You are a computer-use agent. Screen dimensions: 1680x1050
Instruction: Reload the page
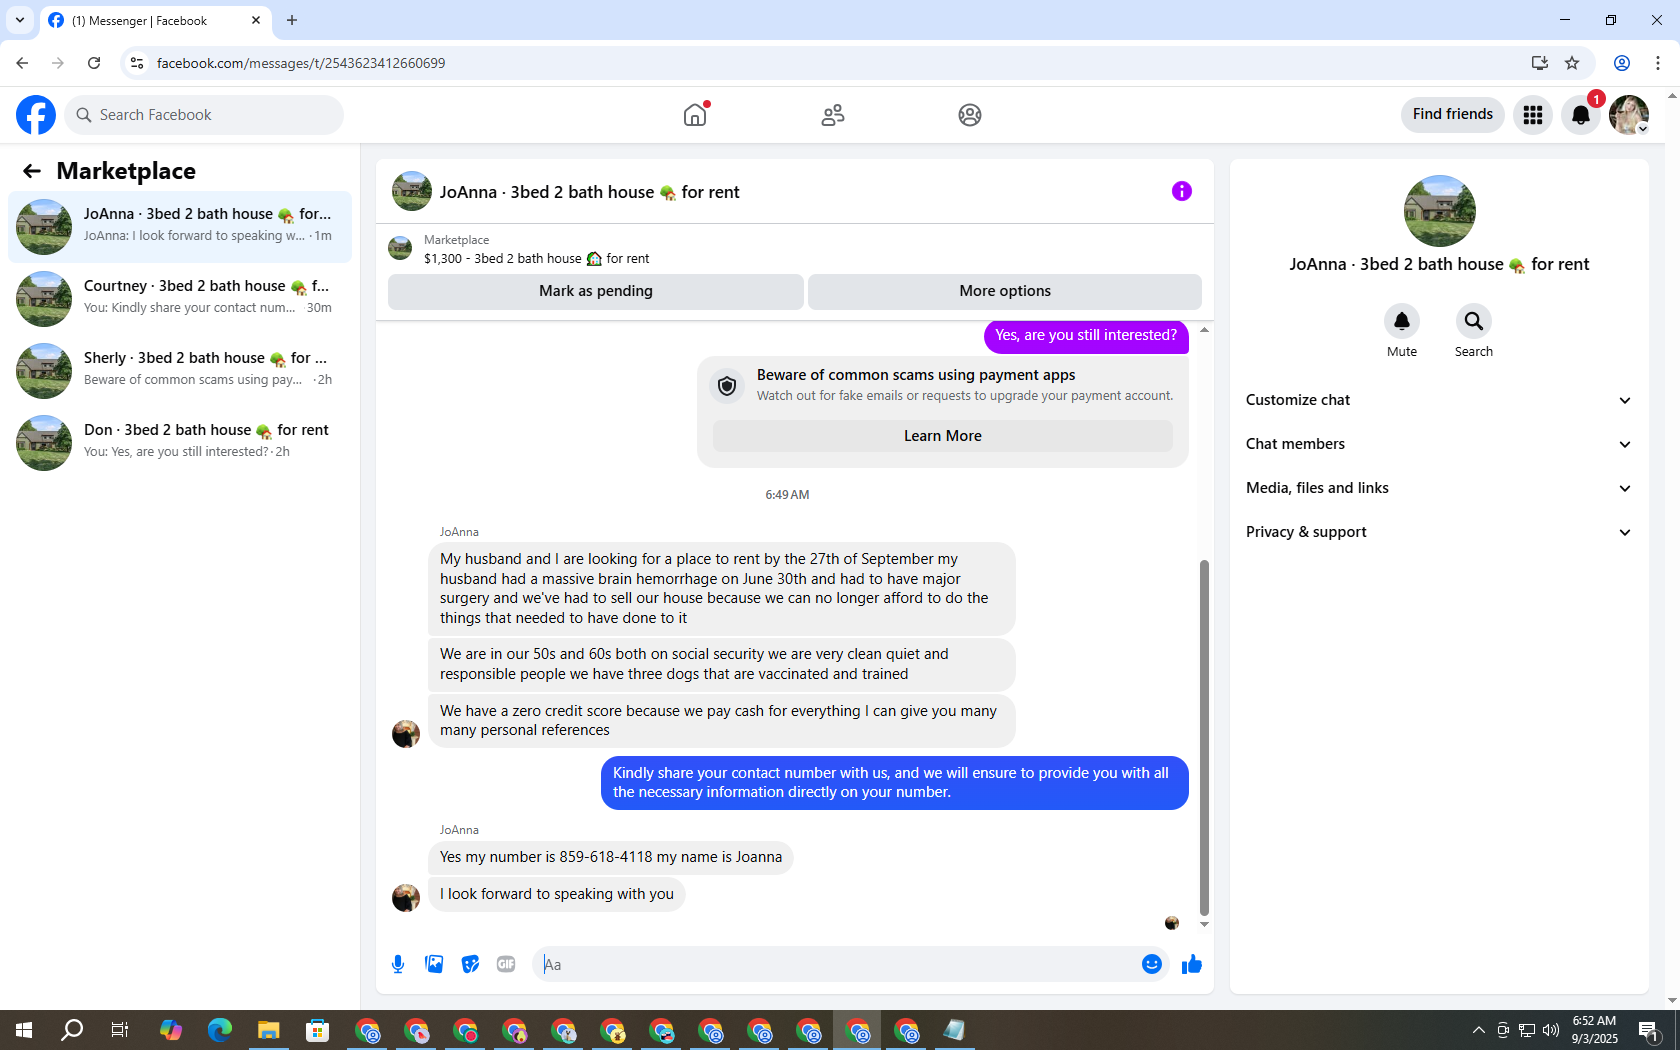[x=94, y=63]
